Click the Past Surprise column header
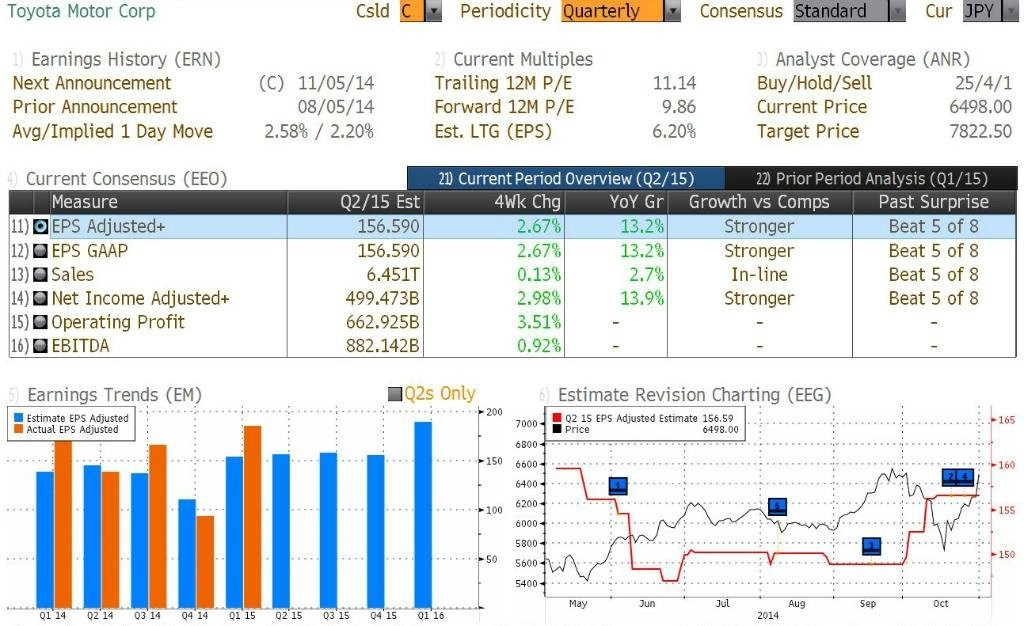The image size is (1024, 626). pos(933,202)
